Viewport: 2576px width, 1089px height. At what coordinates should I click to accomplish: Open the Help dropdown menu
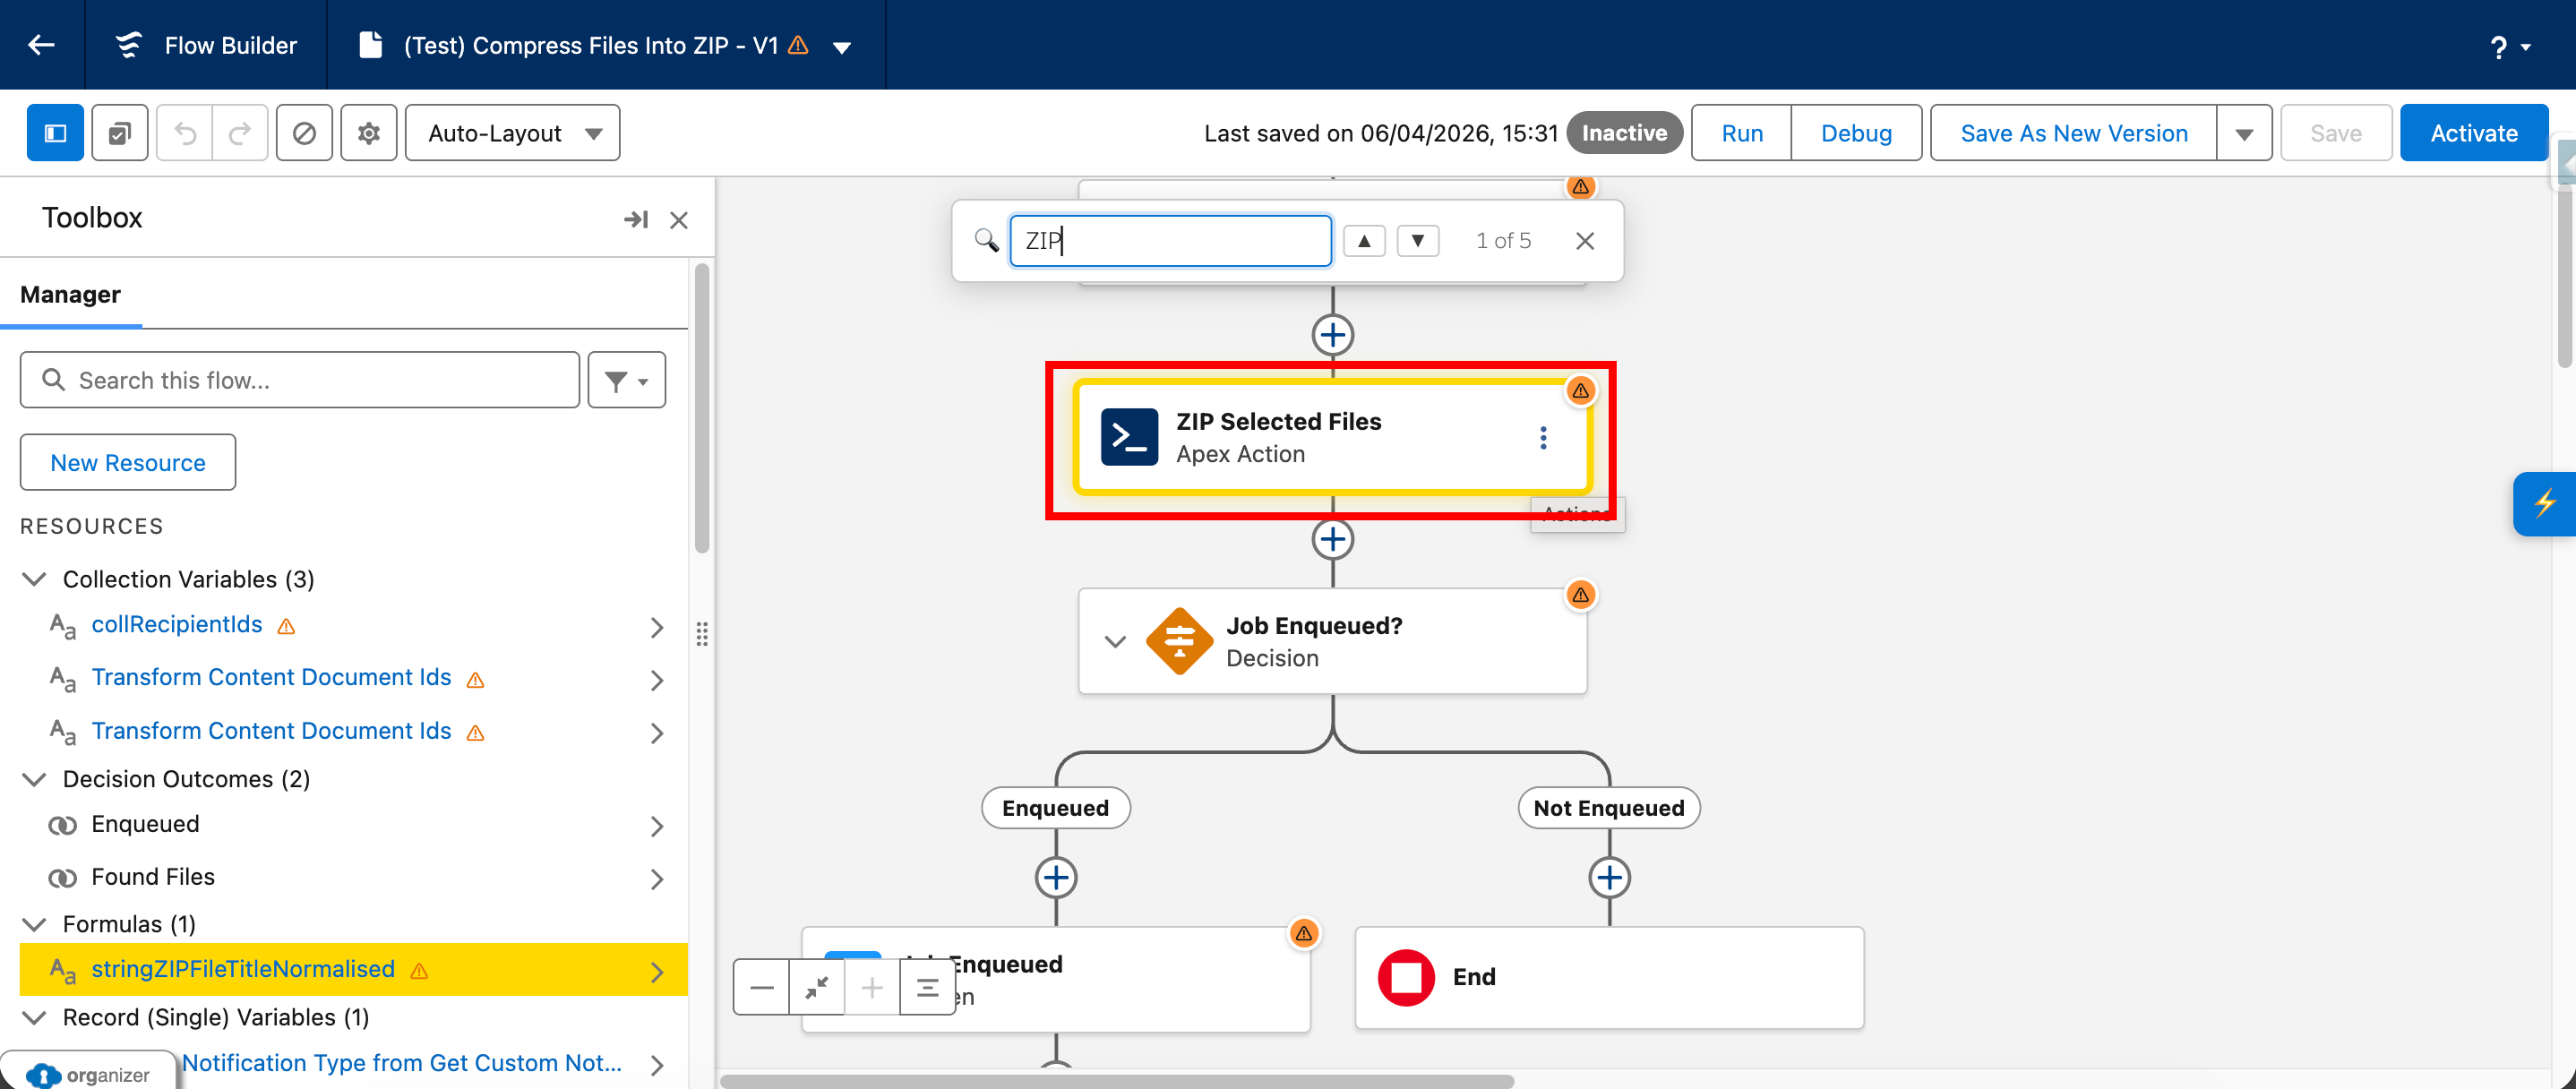point(2508,46)
